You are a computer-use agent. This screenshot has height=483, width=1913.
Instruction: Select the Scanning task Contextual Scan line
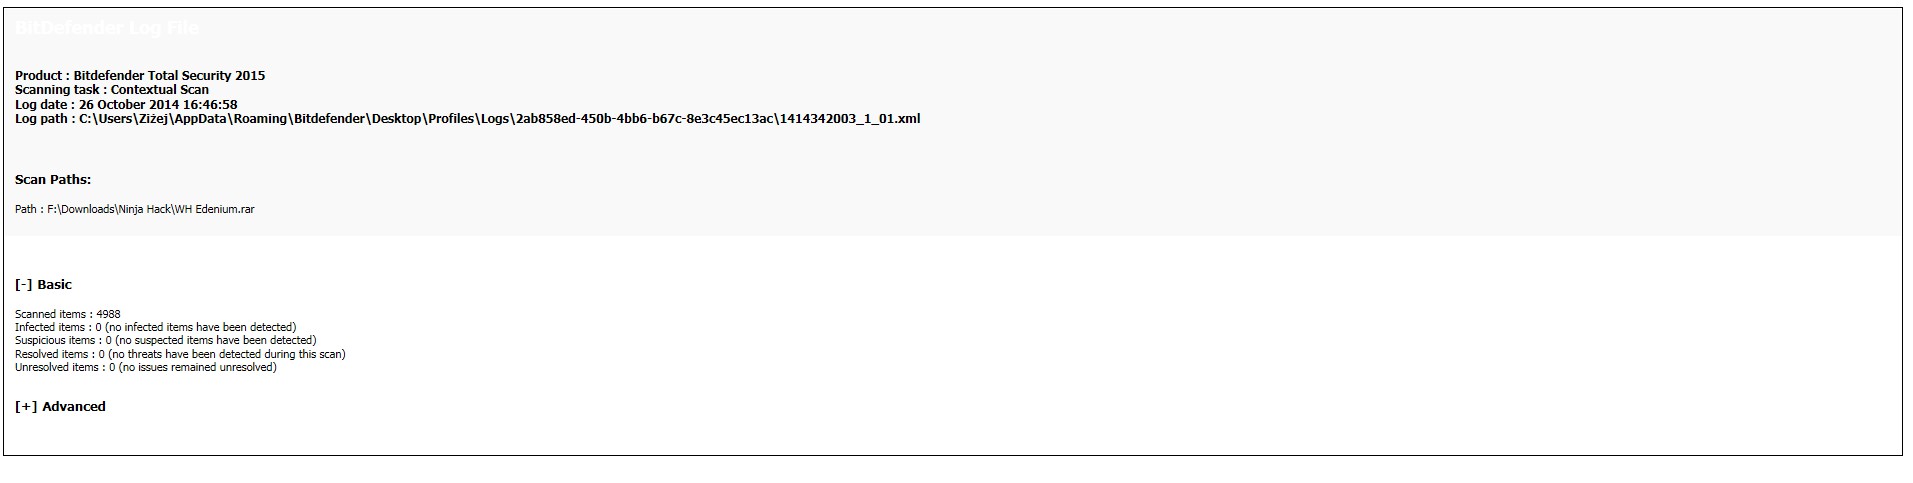[112, 90]
